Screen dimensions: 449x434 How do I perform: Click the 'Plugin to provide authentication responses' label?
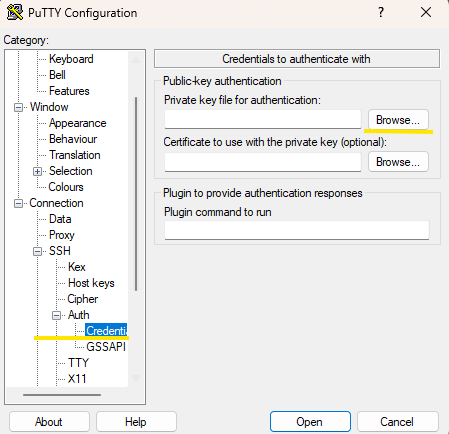[263, 193]
